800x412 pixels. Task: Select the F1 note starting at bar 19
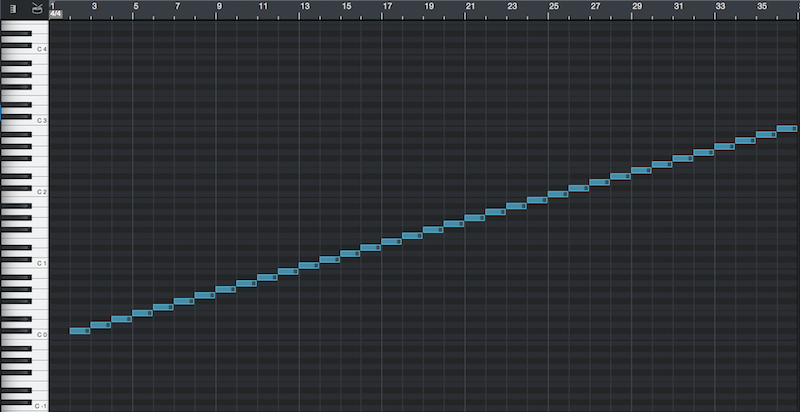(x=434, y=229)
